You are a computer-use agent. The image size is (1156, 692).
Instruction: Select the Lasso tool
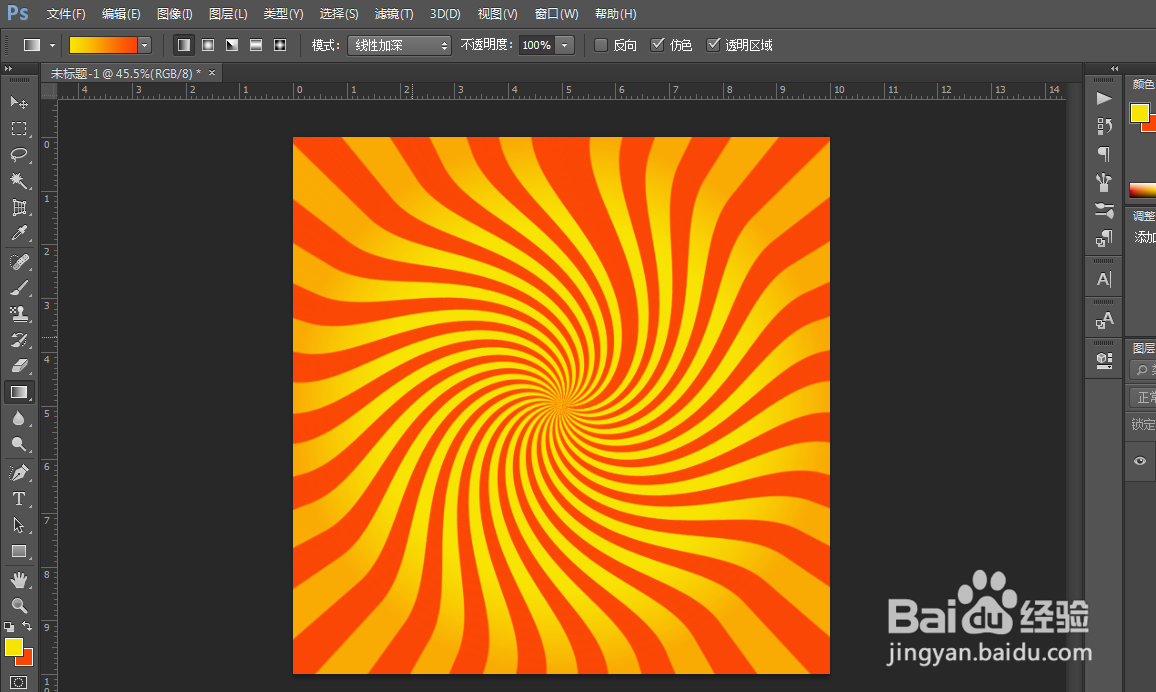coord(19,155)
